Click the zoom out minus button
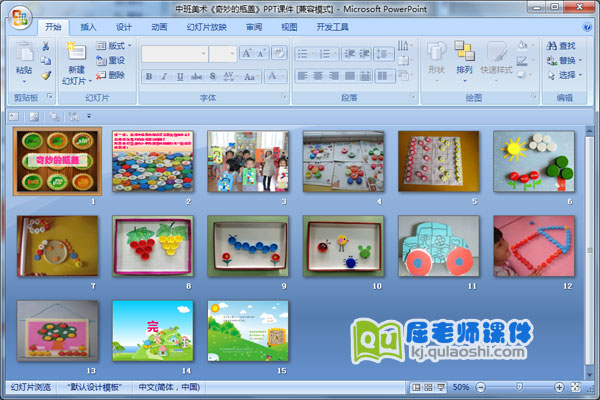 pyautogui.click(x=481, y=387)
